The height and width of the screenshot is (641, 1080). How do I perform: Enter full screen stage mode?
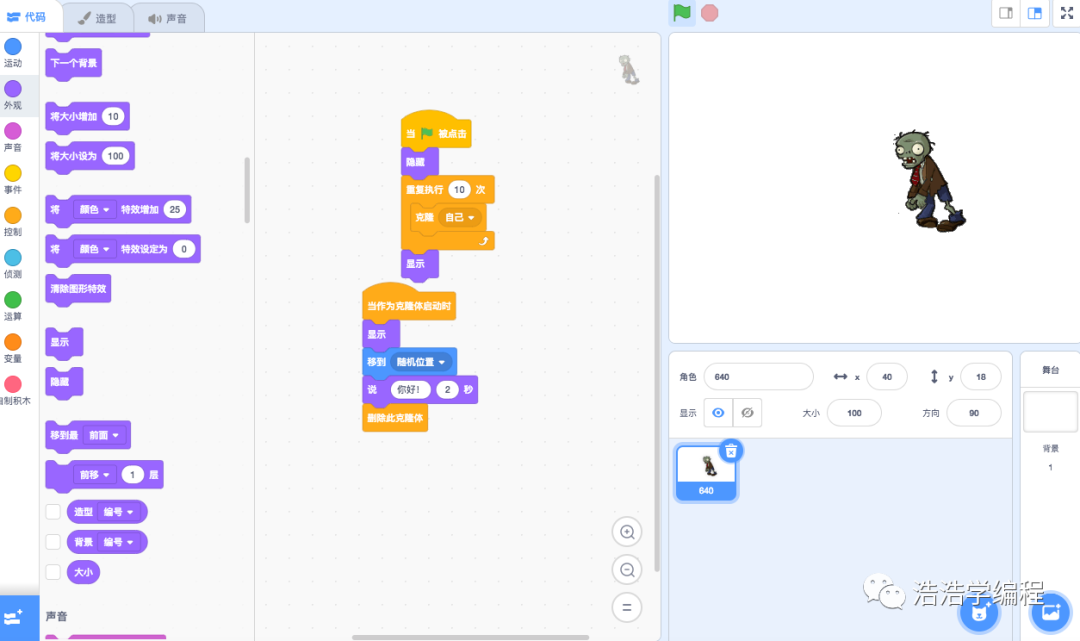pos(1066,13)
